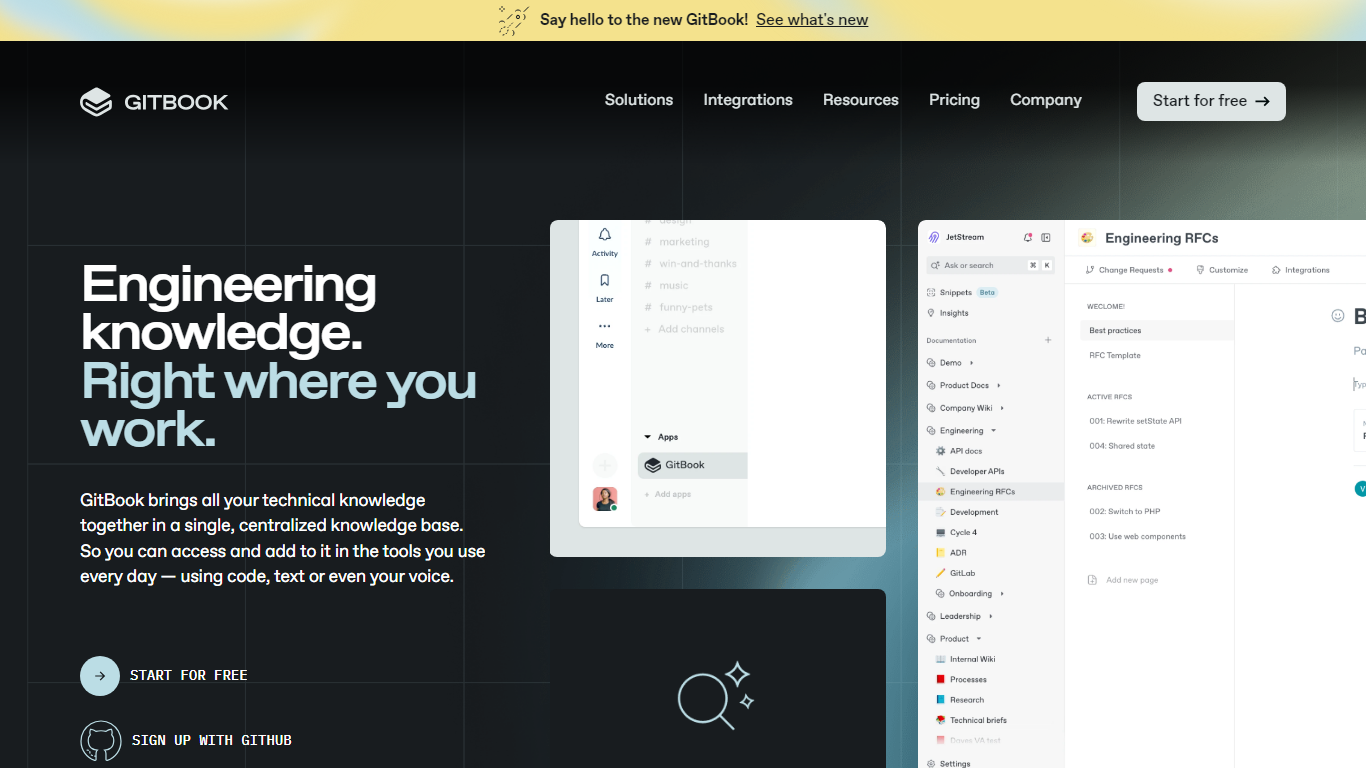Click the JetStream notification bell icon
This screenshot has height=768, width=1366.
pyautogui.click(x=1027, y=238)
